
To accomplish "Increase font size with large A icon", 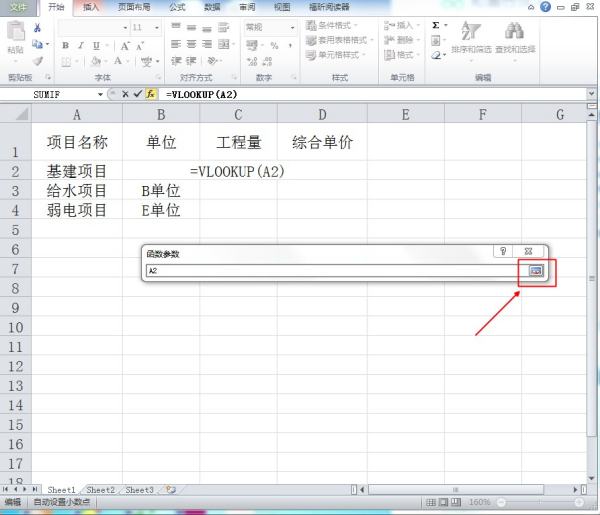I will [x=125, y=46].
